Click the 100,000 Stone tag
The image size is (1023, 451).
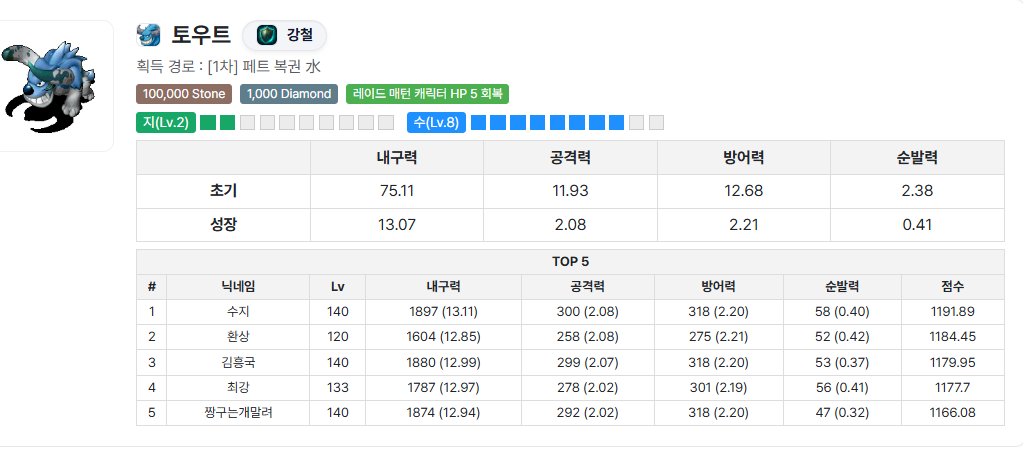184,94
